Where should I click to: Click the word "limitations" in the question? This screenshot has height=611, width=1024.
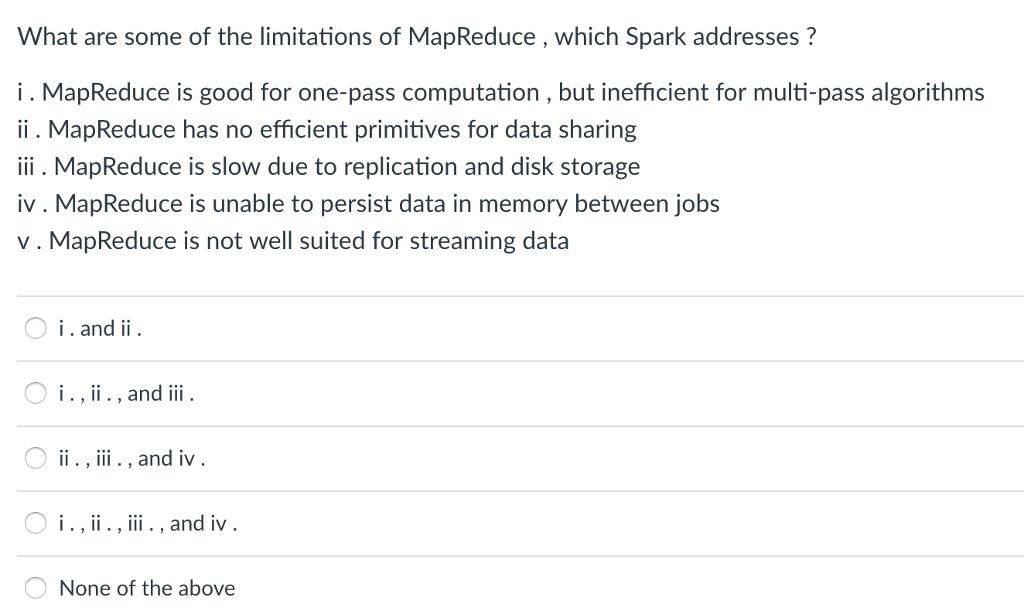point(315,38)
